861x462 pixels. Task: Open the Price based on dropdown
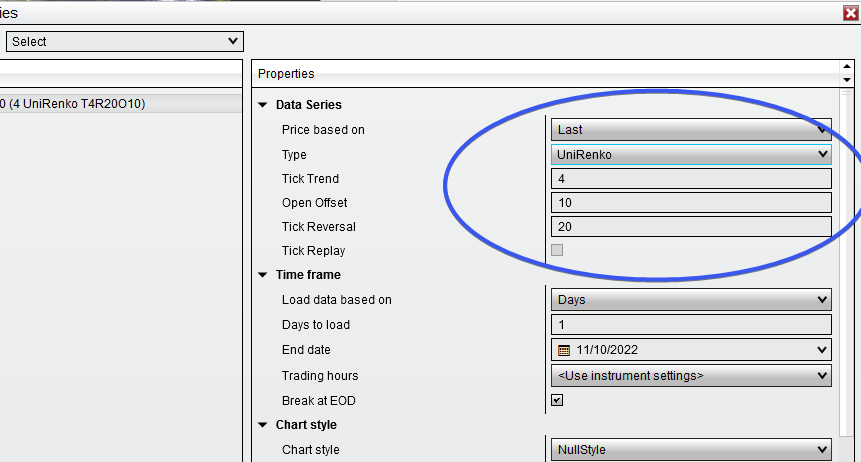click(691, 130)
